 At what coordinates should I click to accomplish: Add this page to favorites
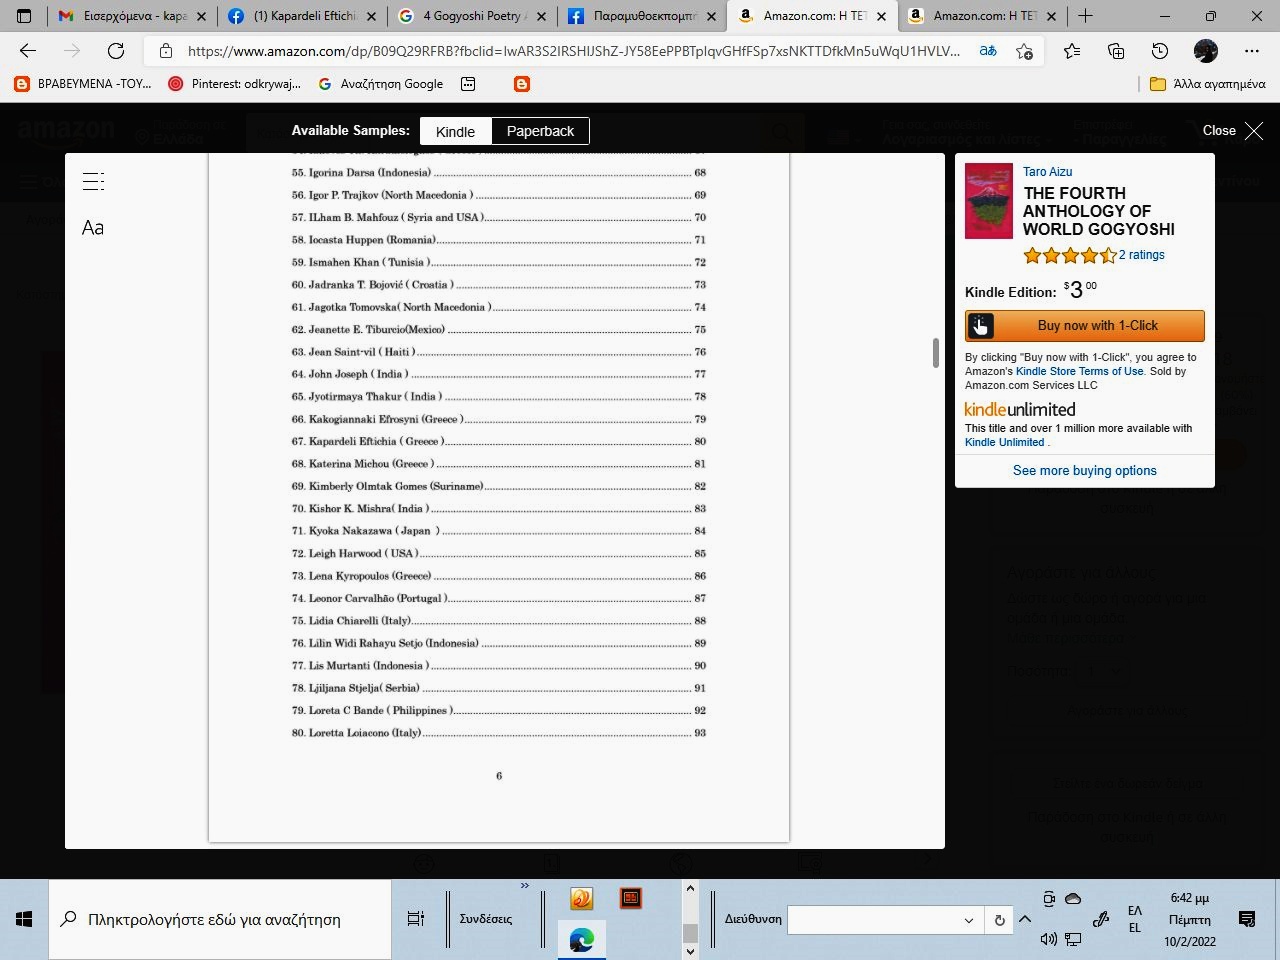coord(1024,51)
